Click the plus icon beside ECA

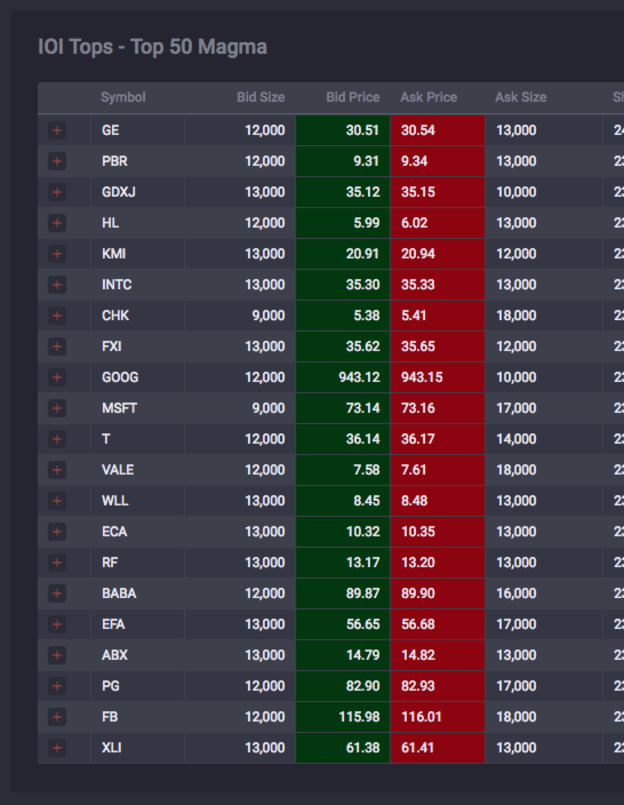click(57, 531)
